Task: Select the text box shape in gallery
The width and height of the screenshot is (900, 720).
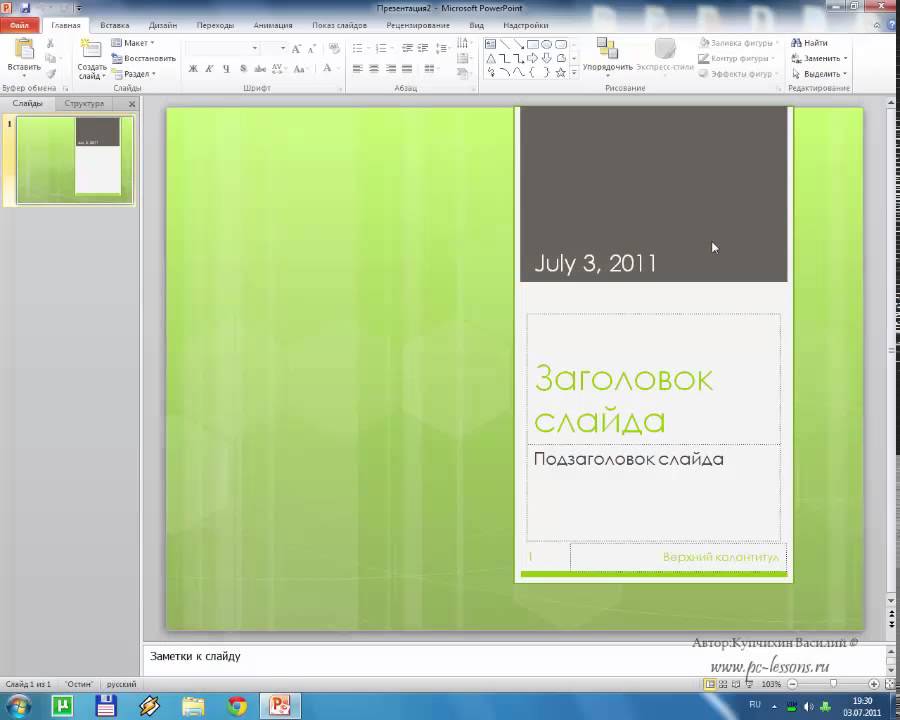Action: pos(491,44)
